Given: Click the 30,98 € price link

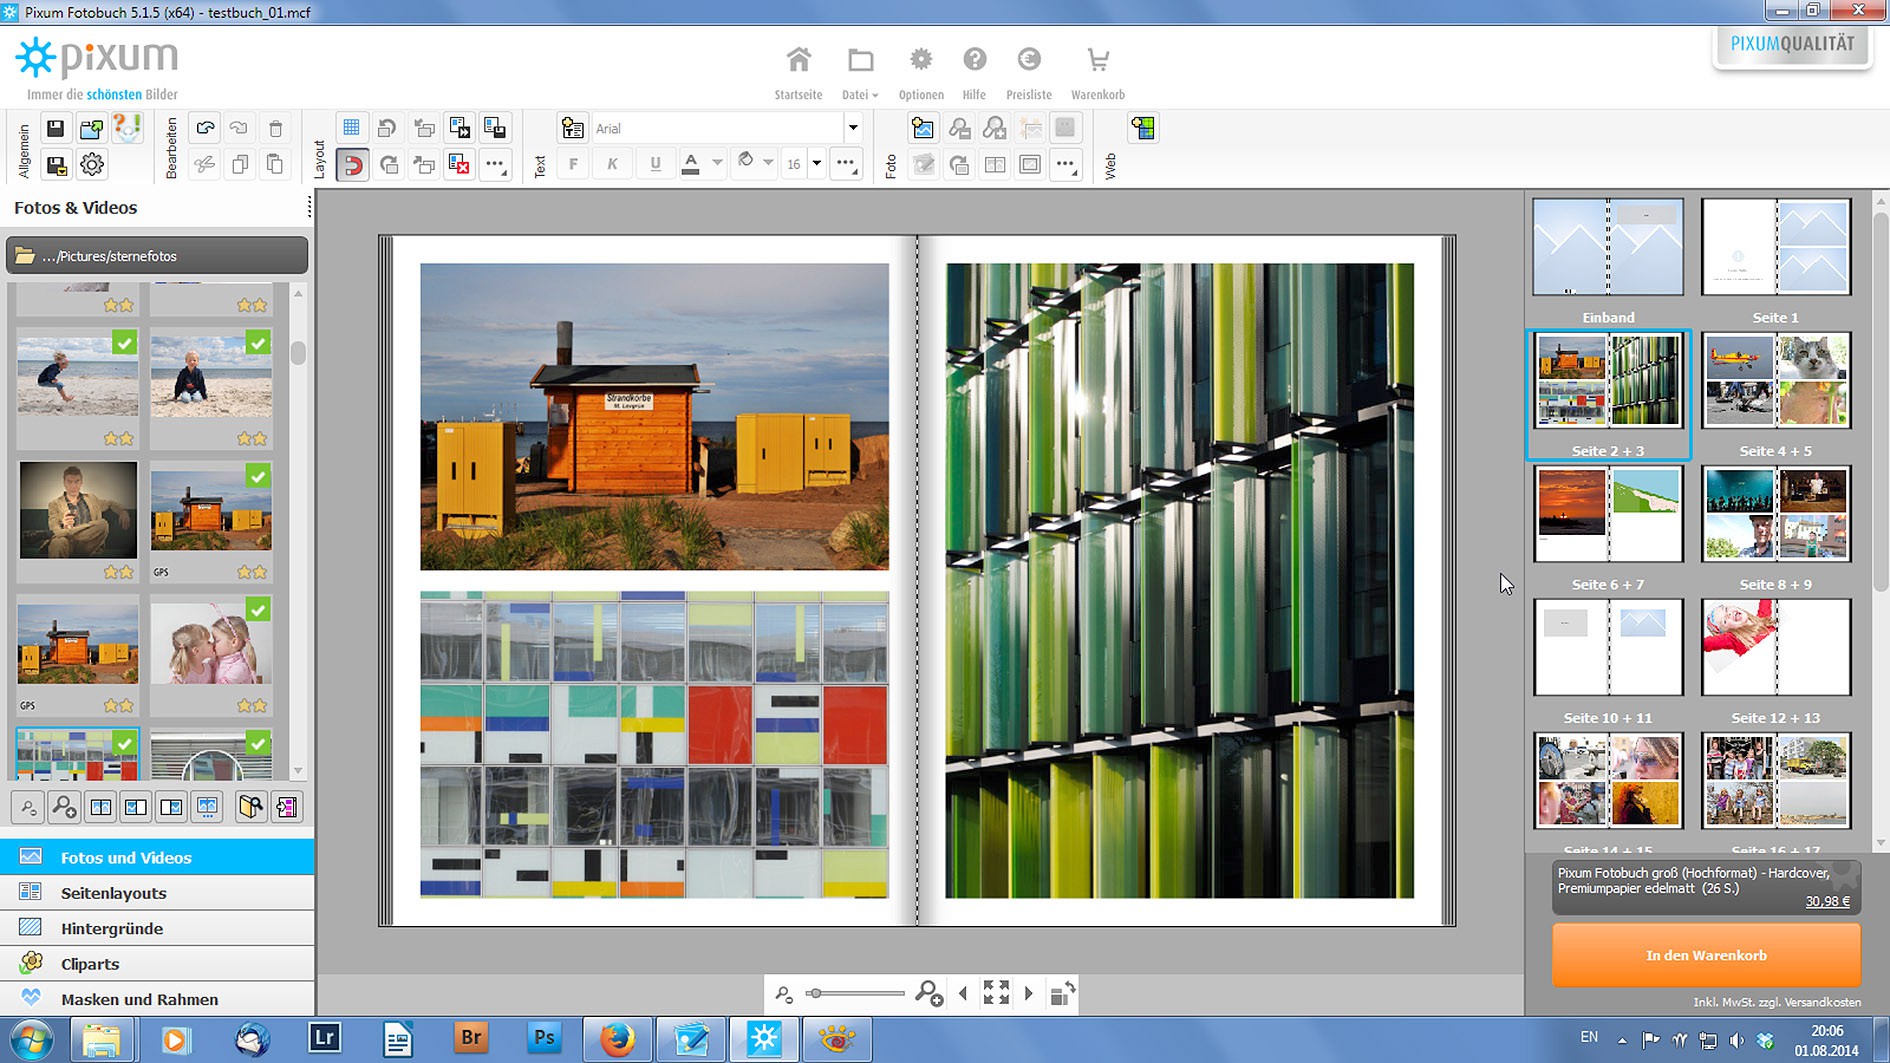Looking at the screenshot, I should [1827, 901].
